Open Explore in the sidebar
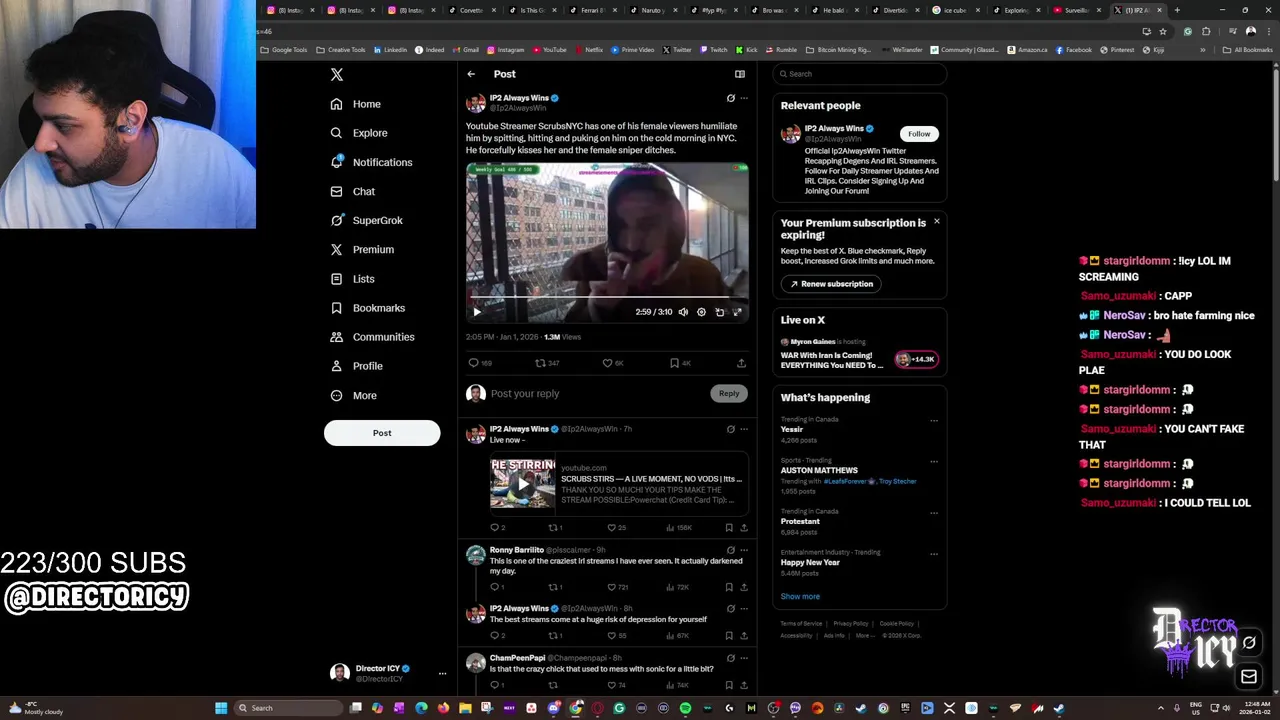Viewport: 1280px width, 720px height. pyautogui.click(x=358, y=133)
